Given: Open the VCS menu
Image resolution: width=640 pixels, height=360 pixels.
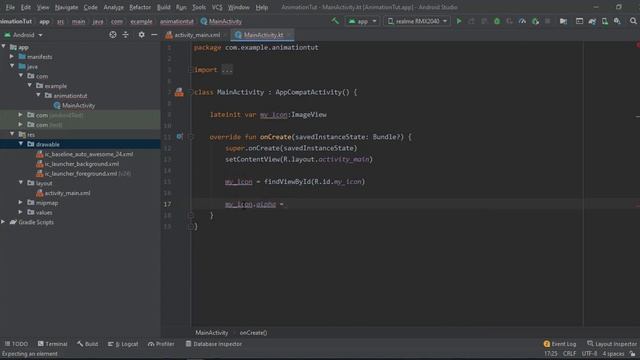Looking at the screenshot, I should 217,7.
